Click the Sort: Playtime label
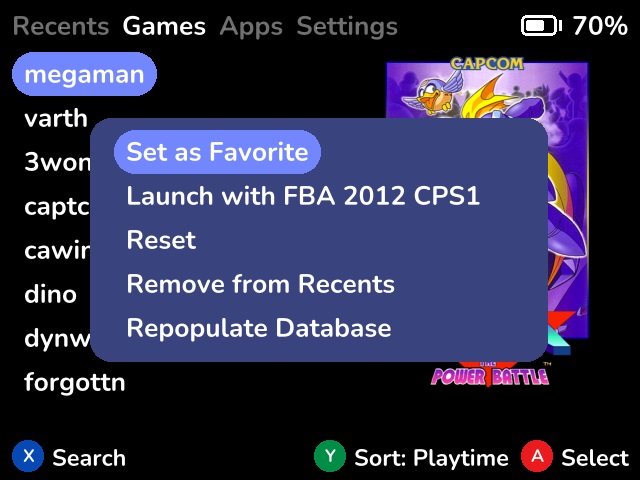640x480 pixels. (x=431, y=458)
